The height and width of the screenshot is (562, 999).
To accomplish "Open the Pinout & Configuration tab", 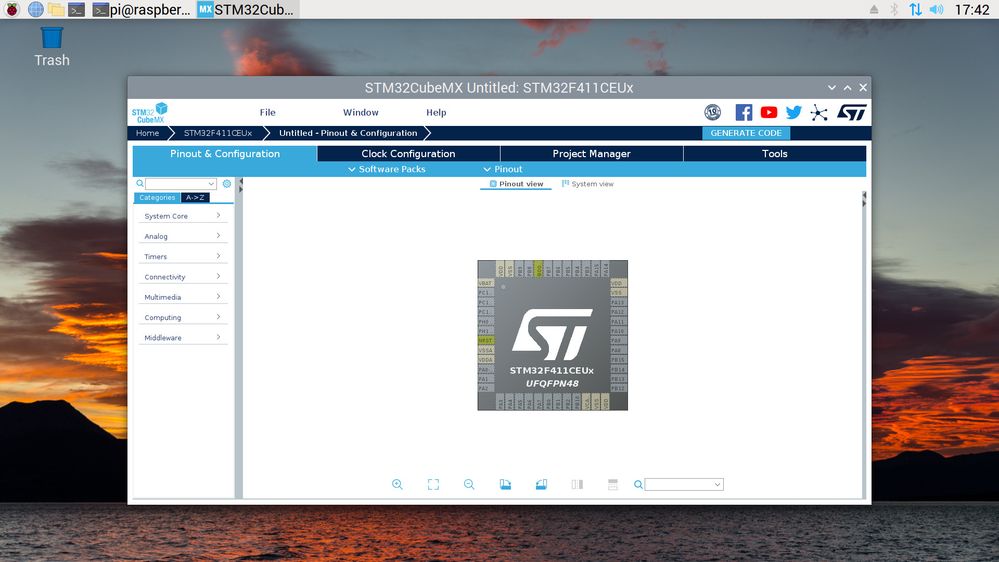I will [x=225, y=154].
